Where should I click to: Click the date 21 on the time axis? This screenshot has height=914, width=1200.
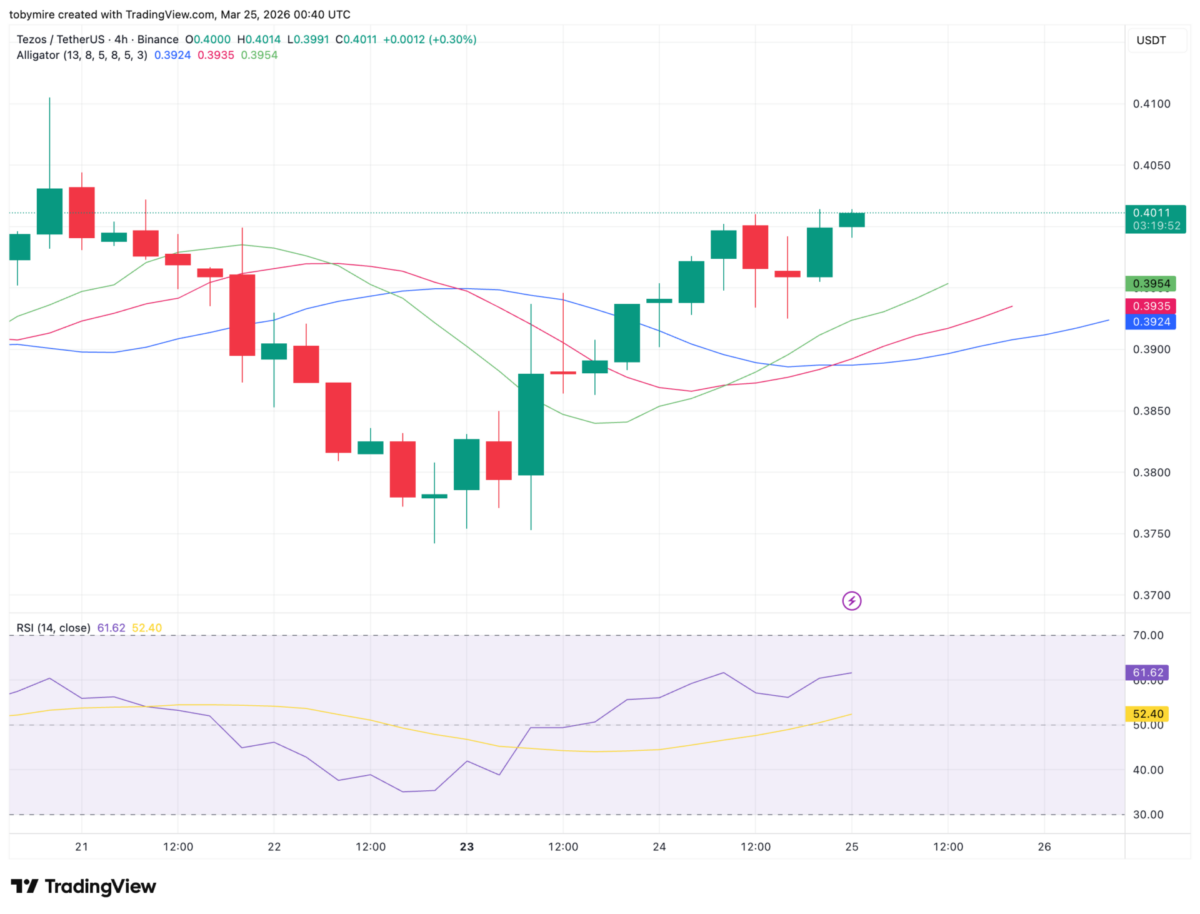[x=81, y=847]
